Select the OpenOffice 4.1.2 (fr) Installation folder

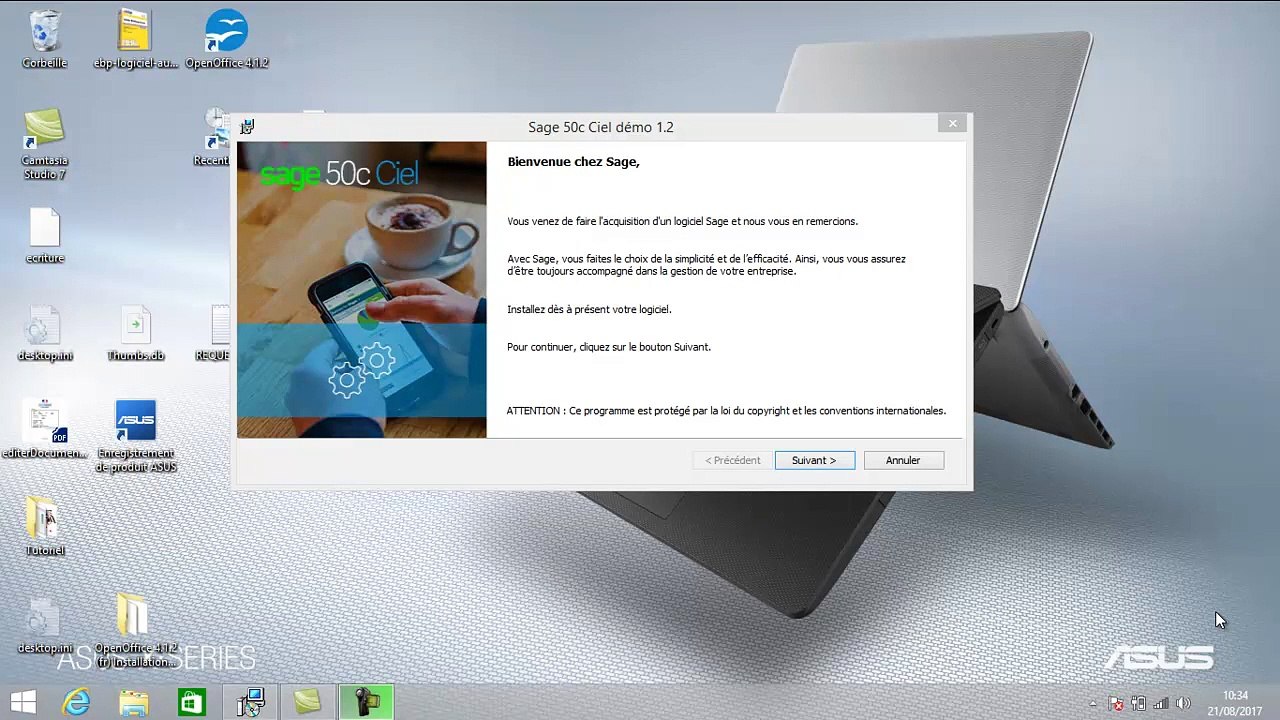coord(136,630)
